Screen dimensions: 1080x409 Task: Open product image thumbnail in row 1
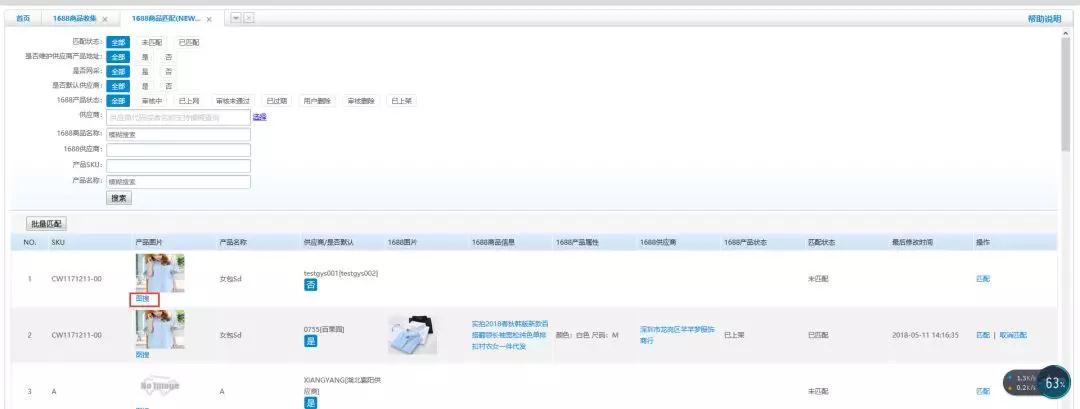pyautogui.click(x=159, y=272)
